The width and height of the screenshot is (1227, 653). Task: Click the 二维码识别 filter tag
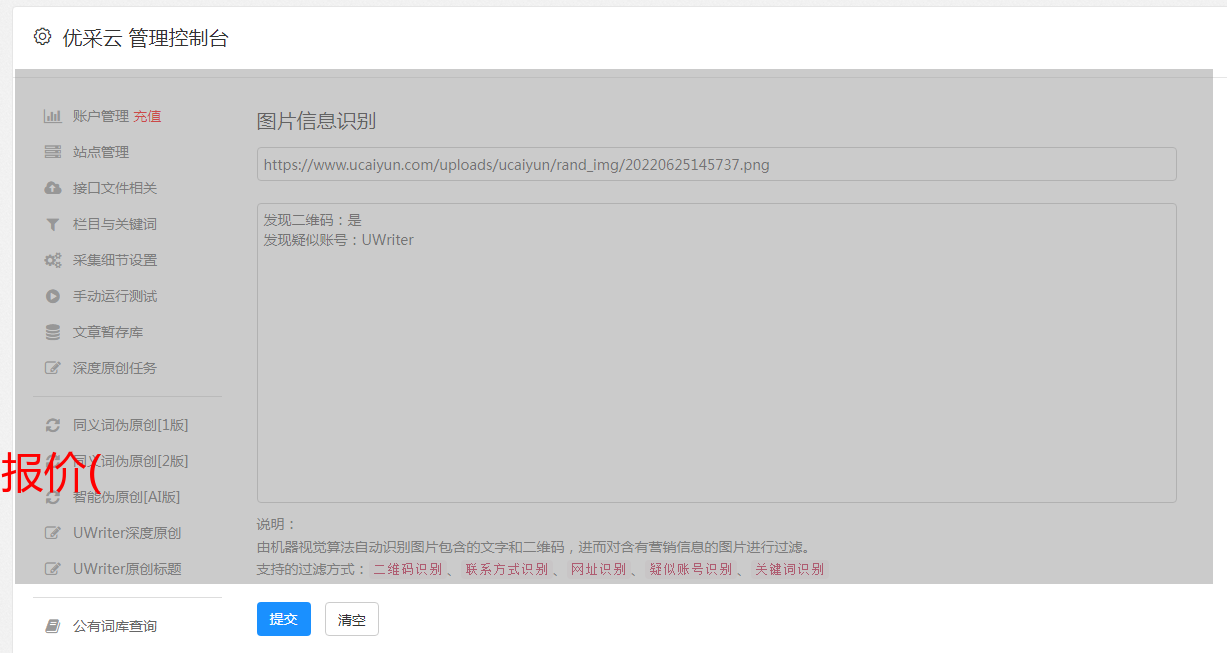[x=407, y=569]
